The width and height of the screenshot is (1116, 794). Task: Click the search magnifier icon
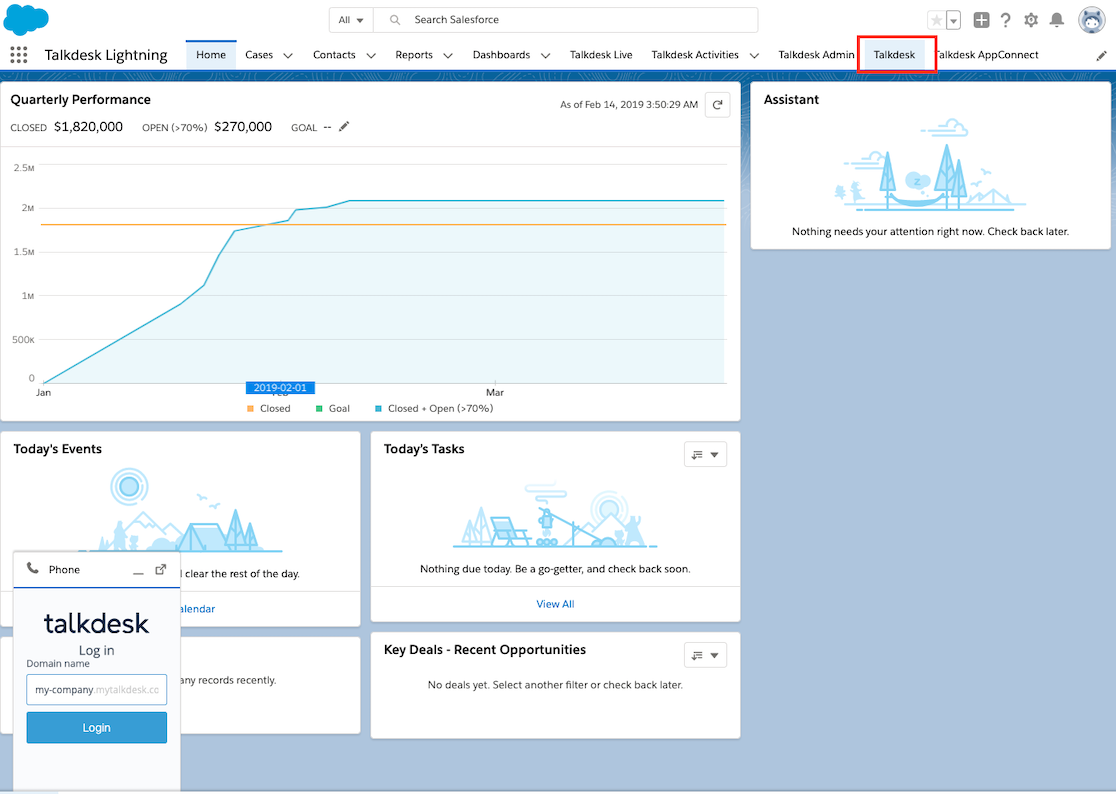point(395,20)
